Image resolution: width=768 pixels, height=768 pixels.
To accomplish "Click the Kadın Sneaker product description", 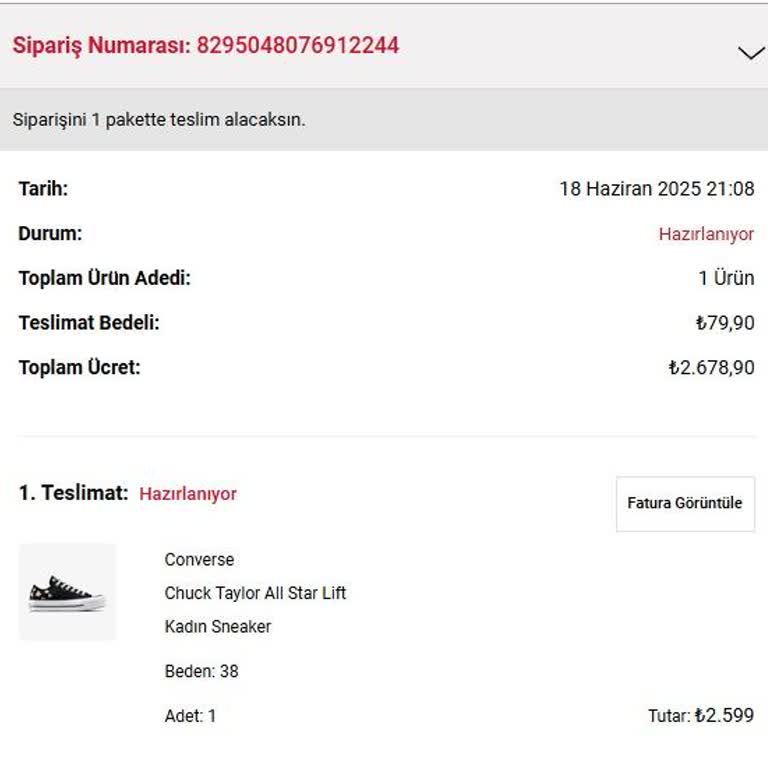I will point(218,627).
